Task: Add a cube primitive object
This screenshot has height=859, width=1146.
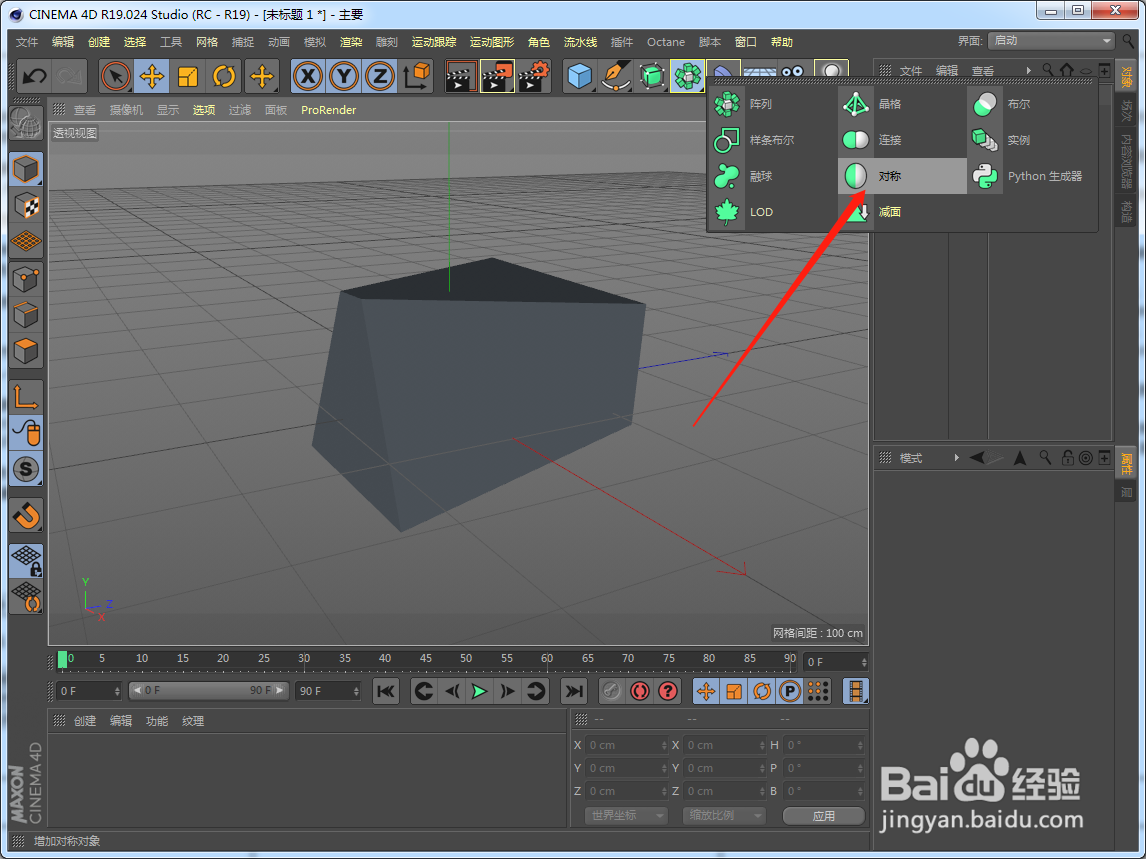Action: (x=580, y=76)
